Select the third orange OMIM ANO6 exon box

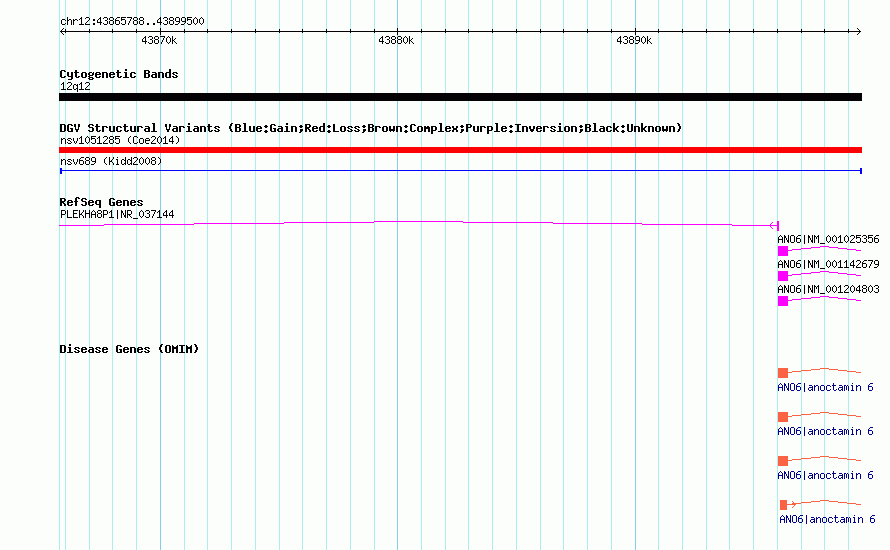point(783,460)
